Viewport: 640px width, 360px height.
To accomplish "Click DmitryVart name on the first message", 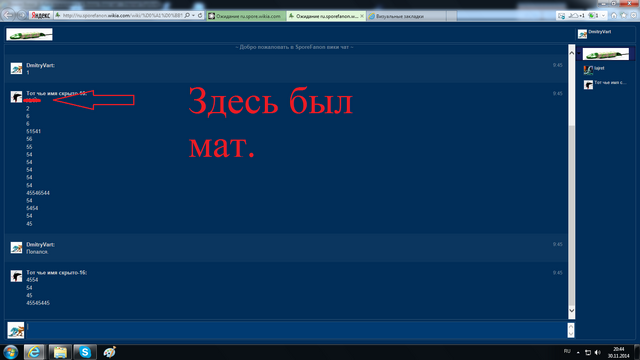I will point(40,65).
